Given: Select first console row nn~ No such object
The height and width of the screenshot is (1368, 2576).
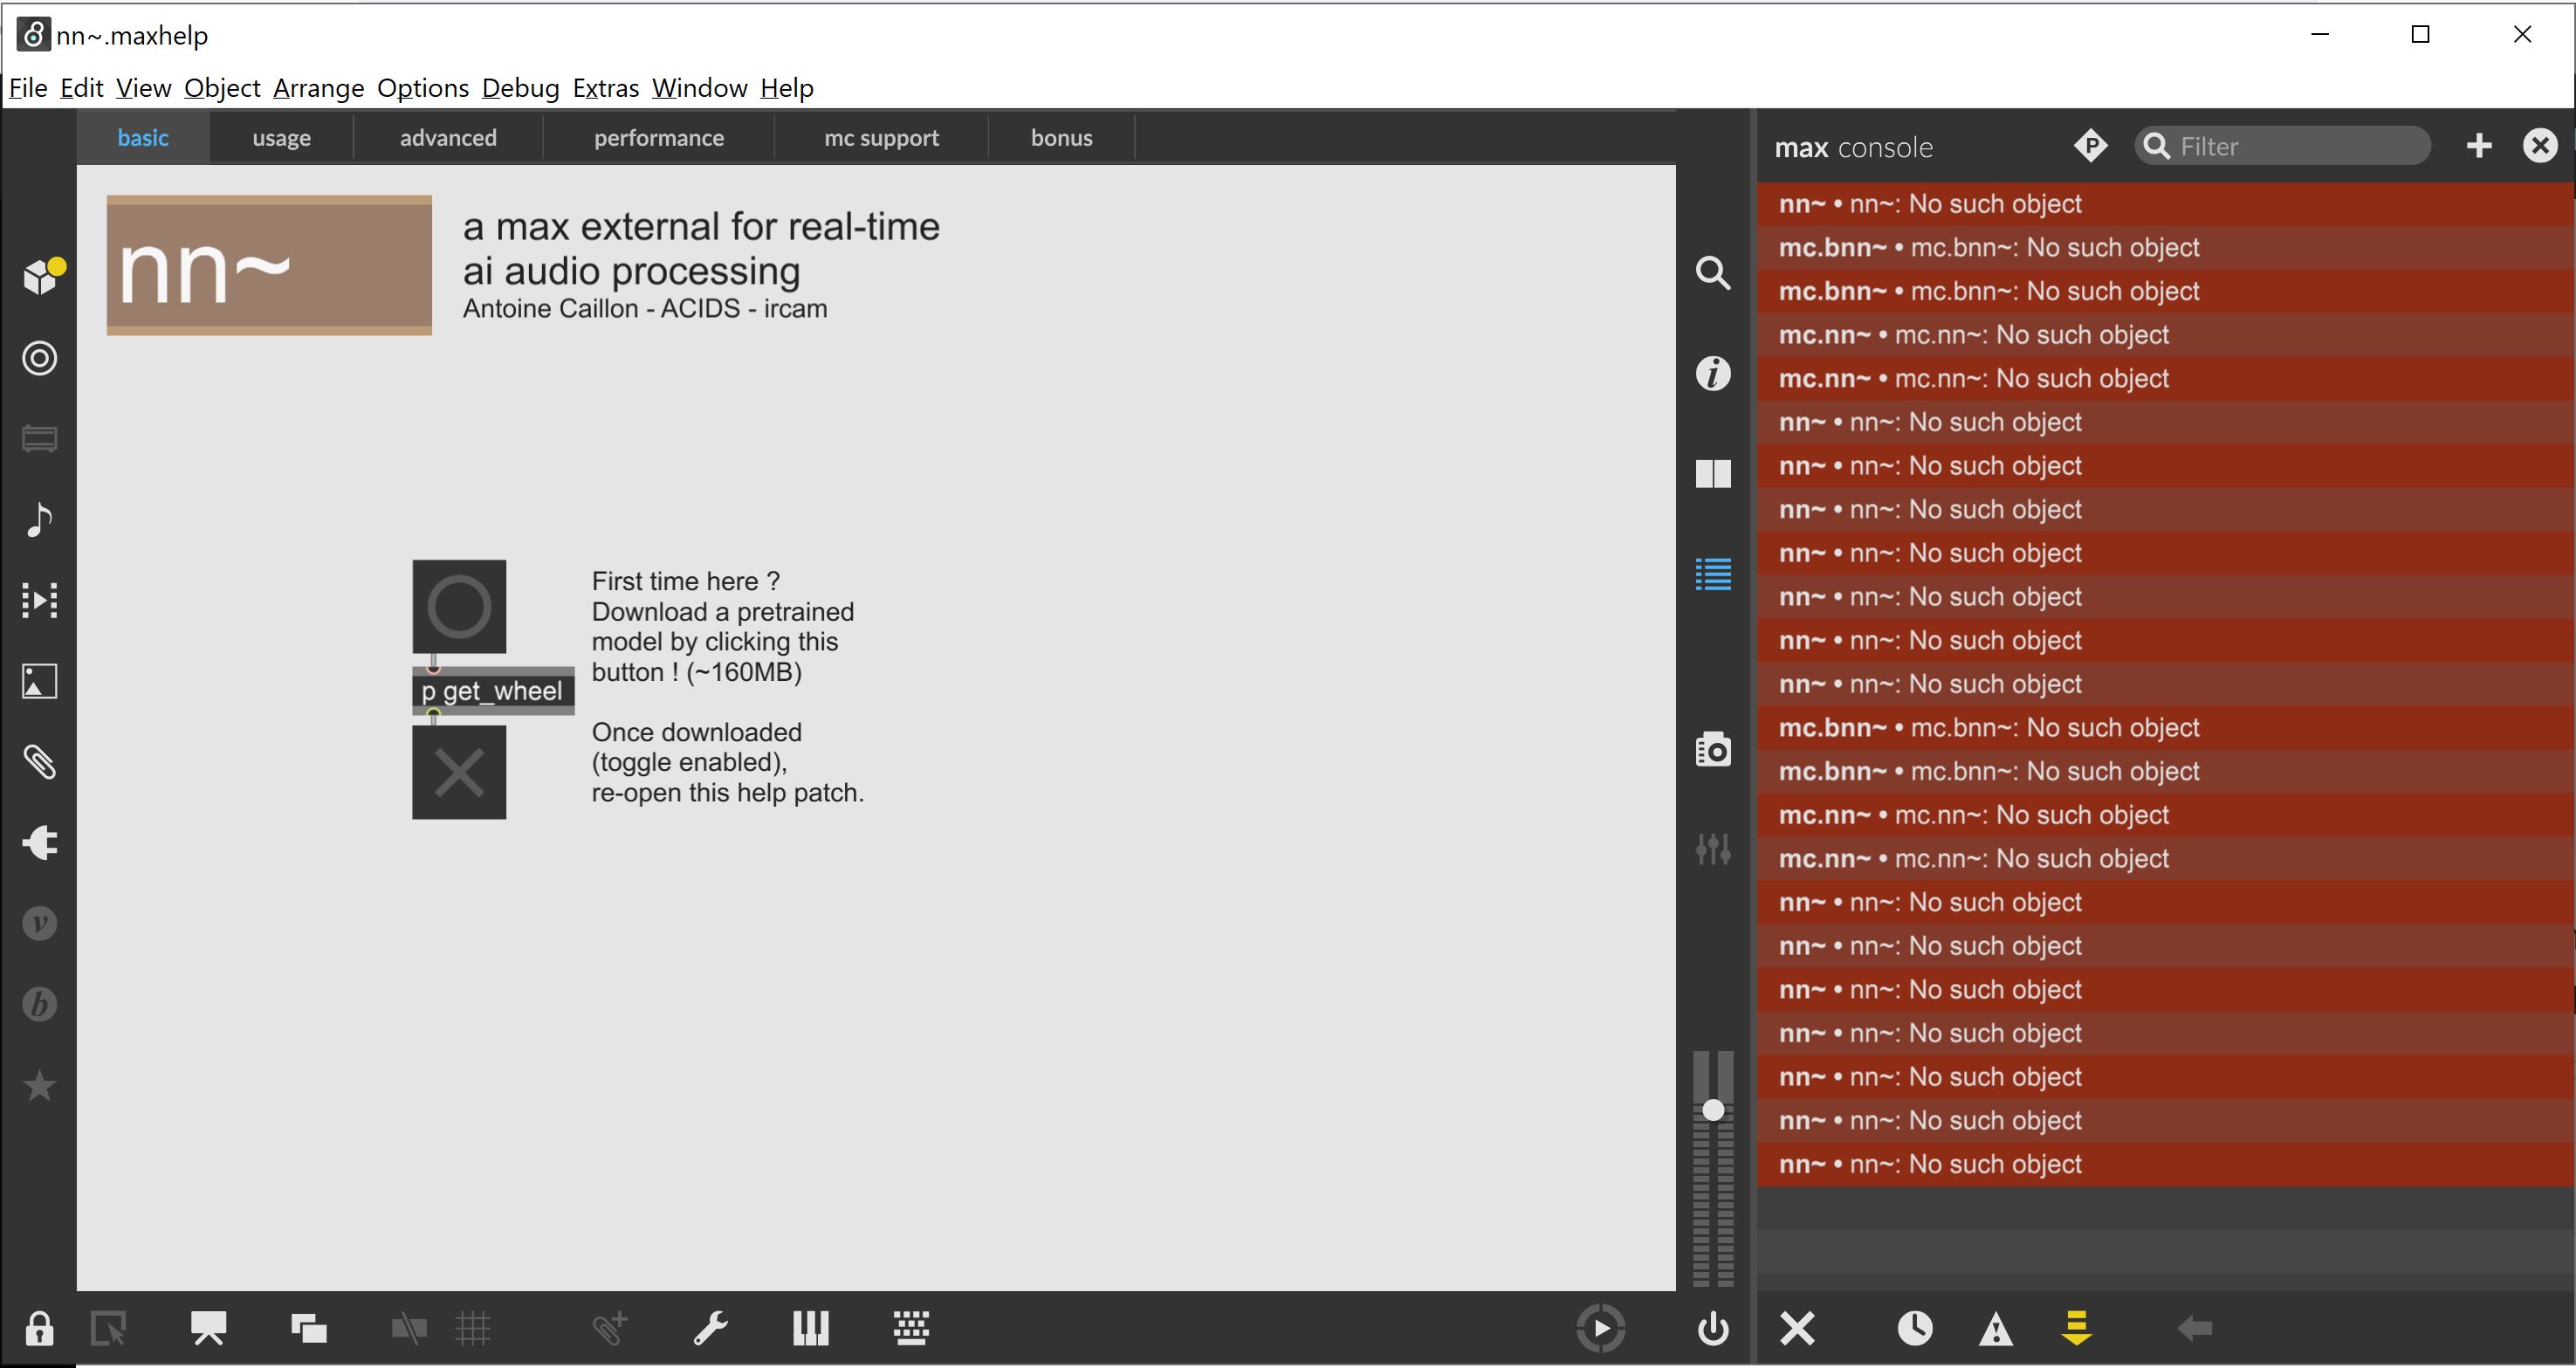Looking at the screenshot, I should 2165,204.
